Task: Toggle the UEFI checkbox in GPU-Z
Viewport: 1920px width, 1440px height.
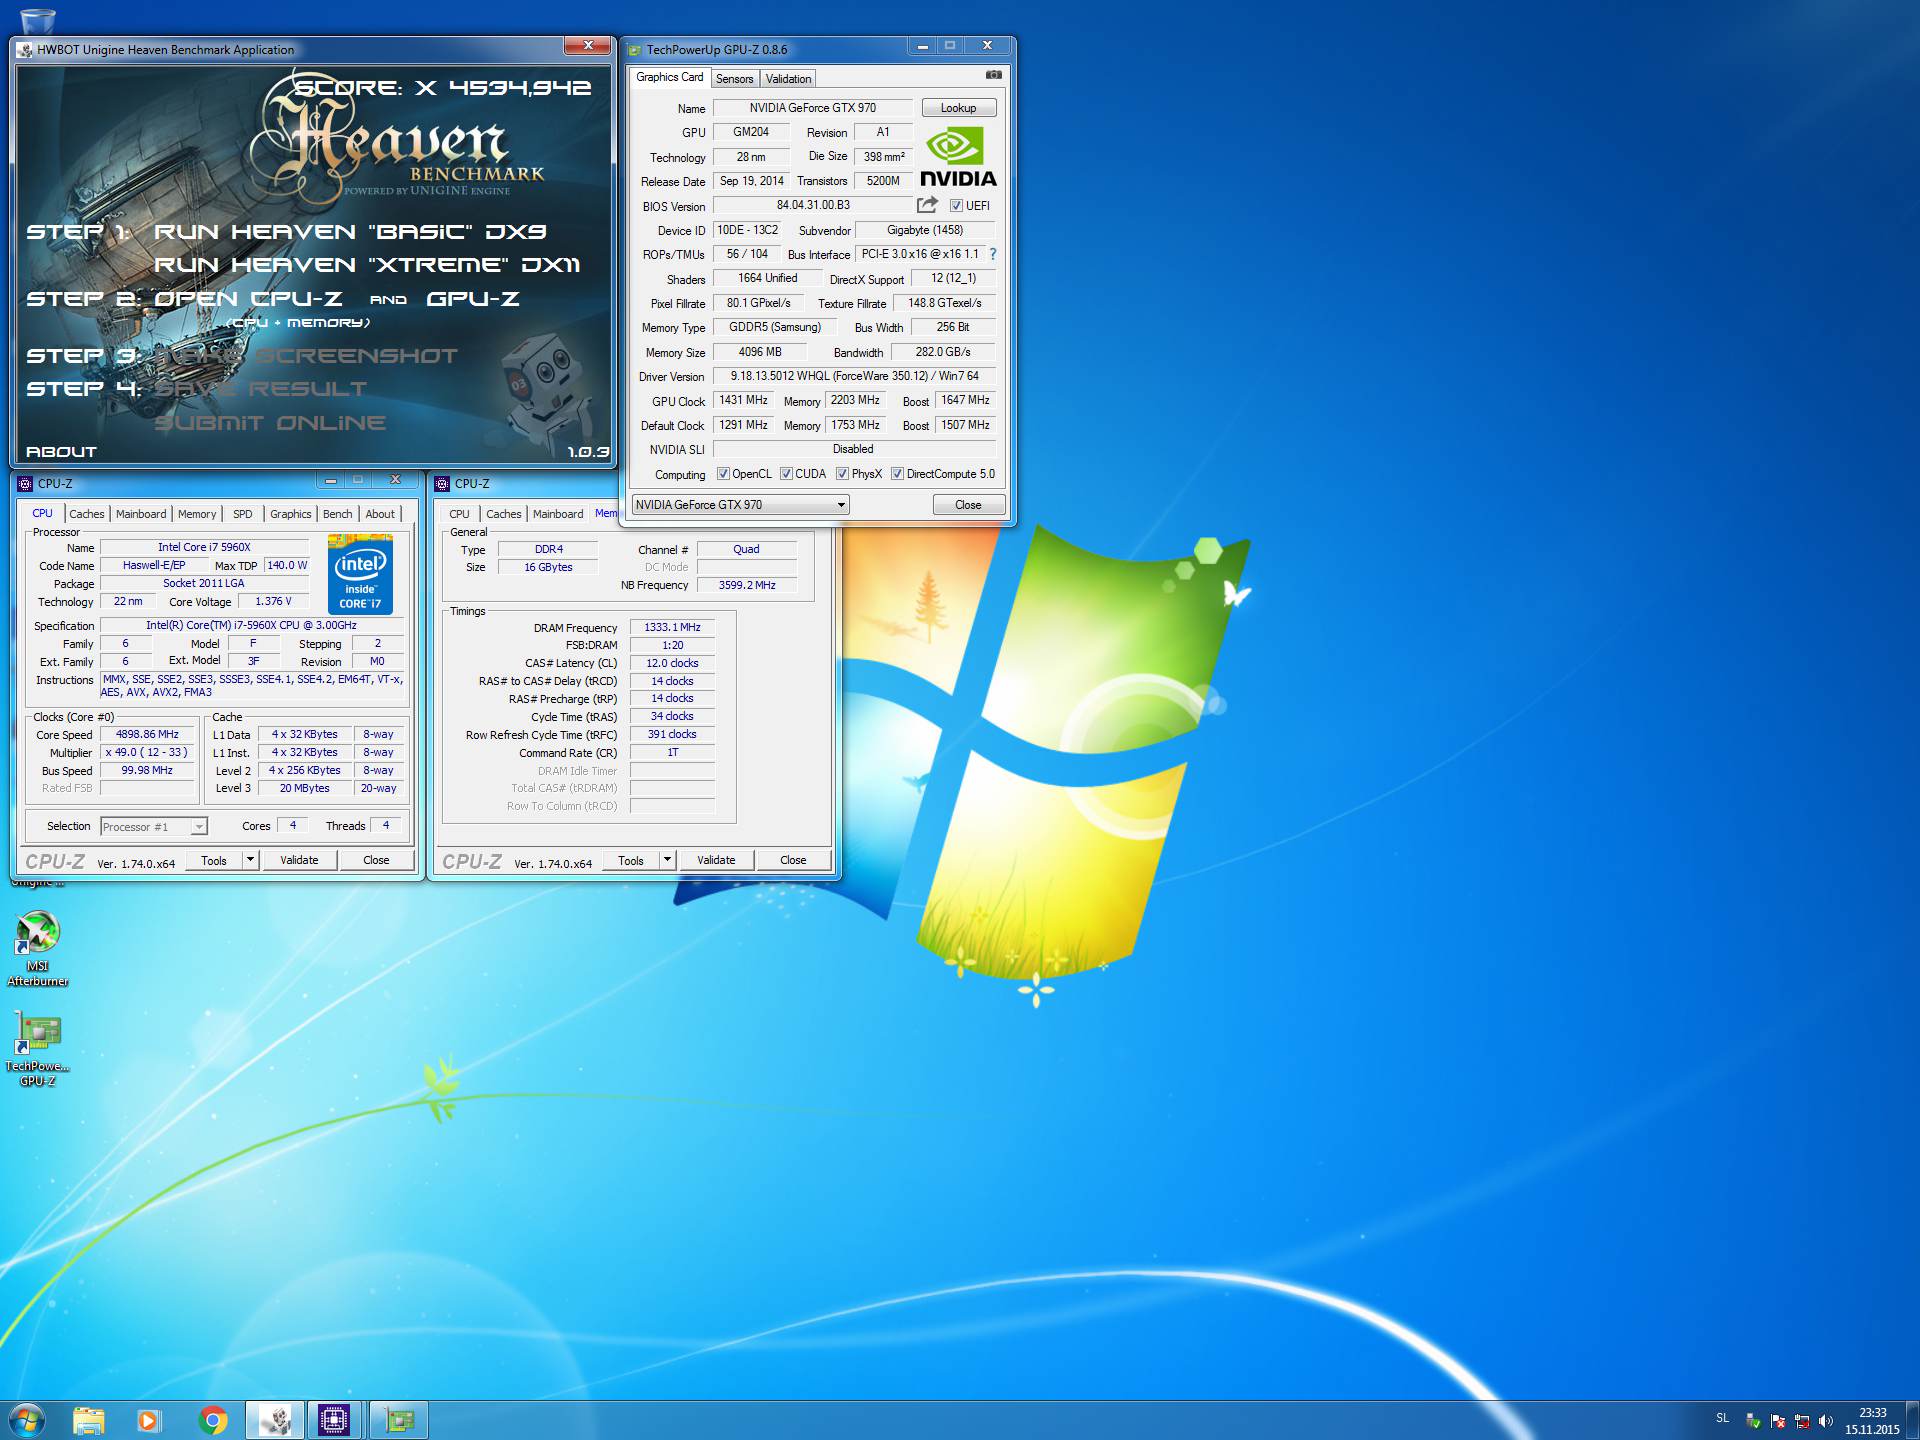Action: (x=956, y=206)
